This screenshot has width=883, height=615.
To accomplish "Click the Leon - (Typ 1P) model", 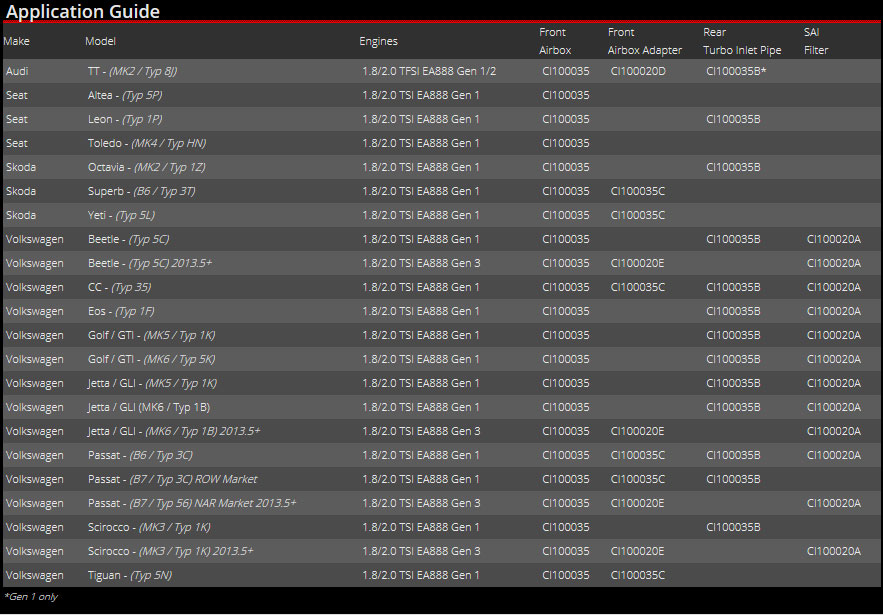I will (x=125, y=119).
